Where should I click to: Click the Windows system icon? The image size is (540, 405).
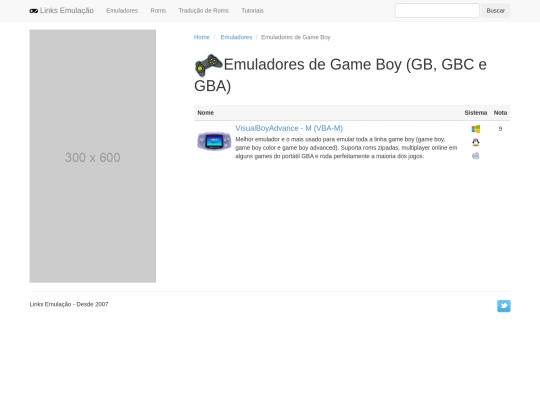pos(476,129)
